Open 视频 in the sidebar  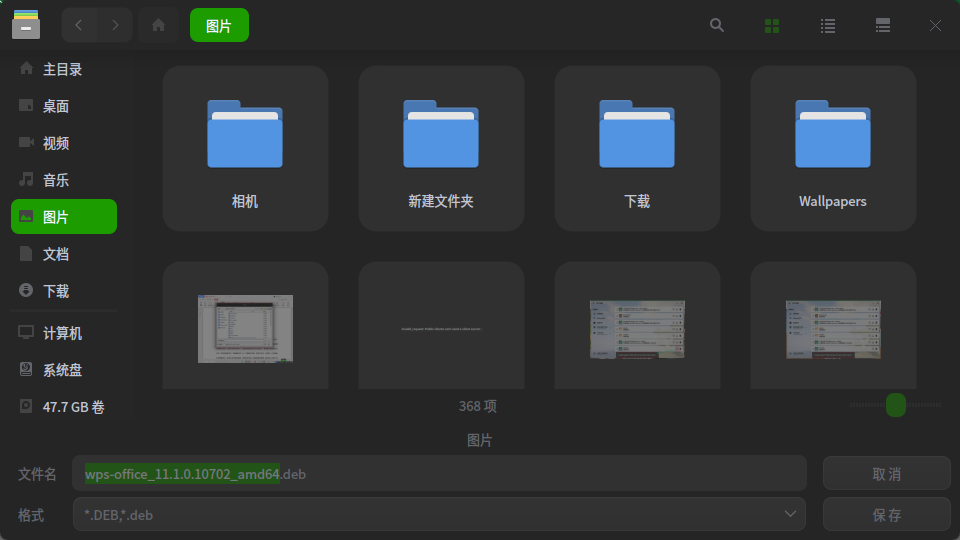tap(64, 143)
